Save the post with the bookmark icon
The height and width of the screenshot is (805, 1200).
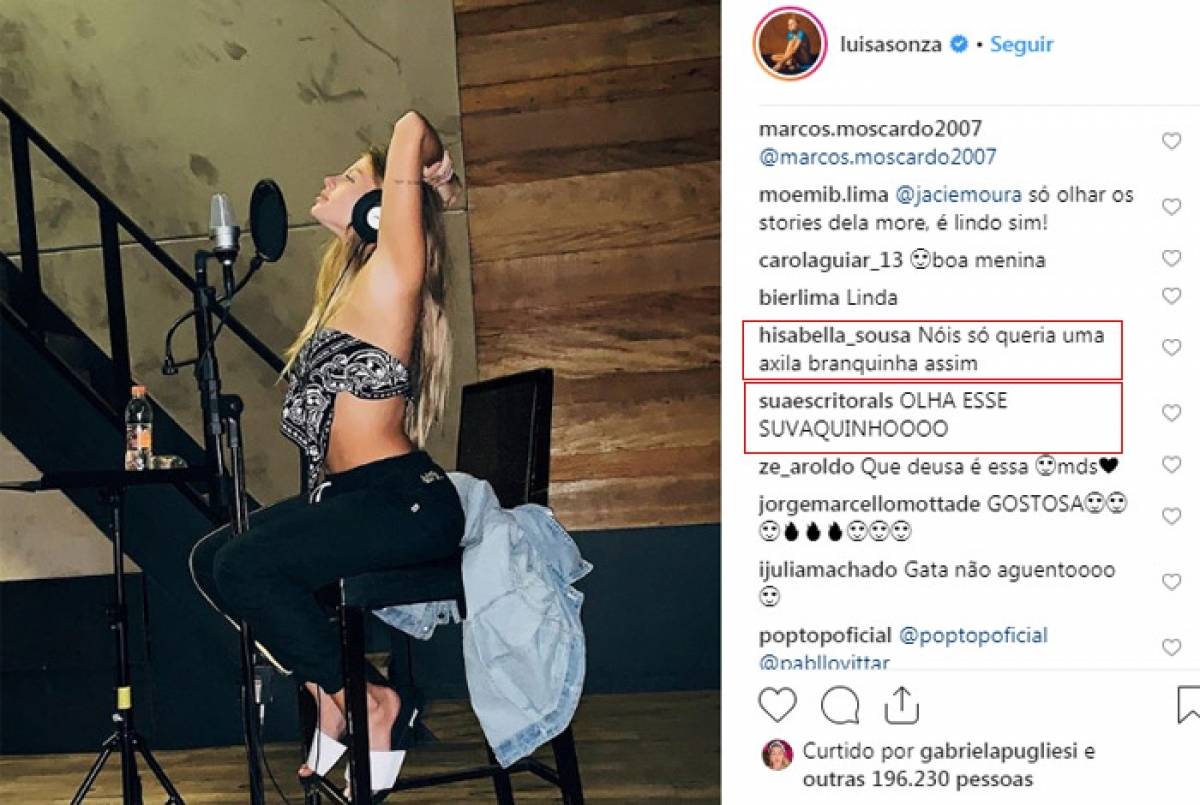tap(1189, 704)
